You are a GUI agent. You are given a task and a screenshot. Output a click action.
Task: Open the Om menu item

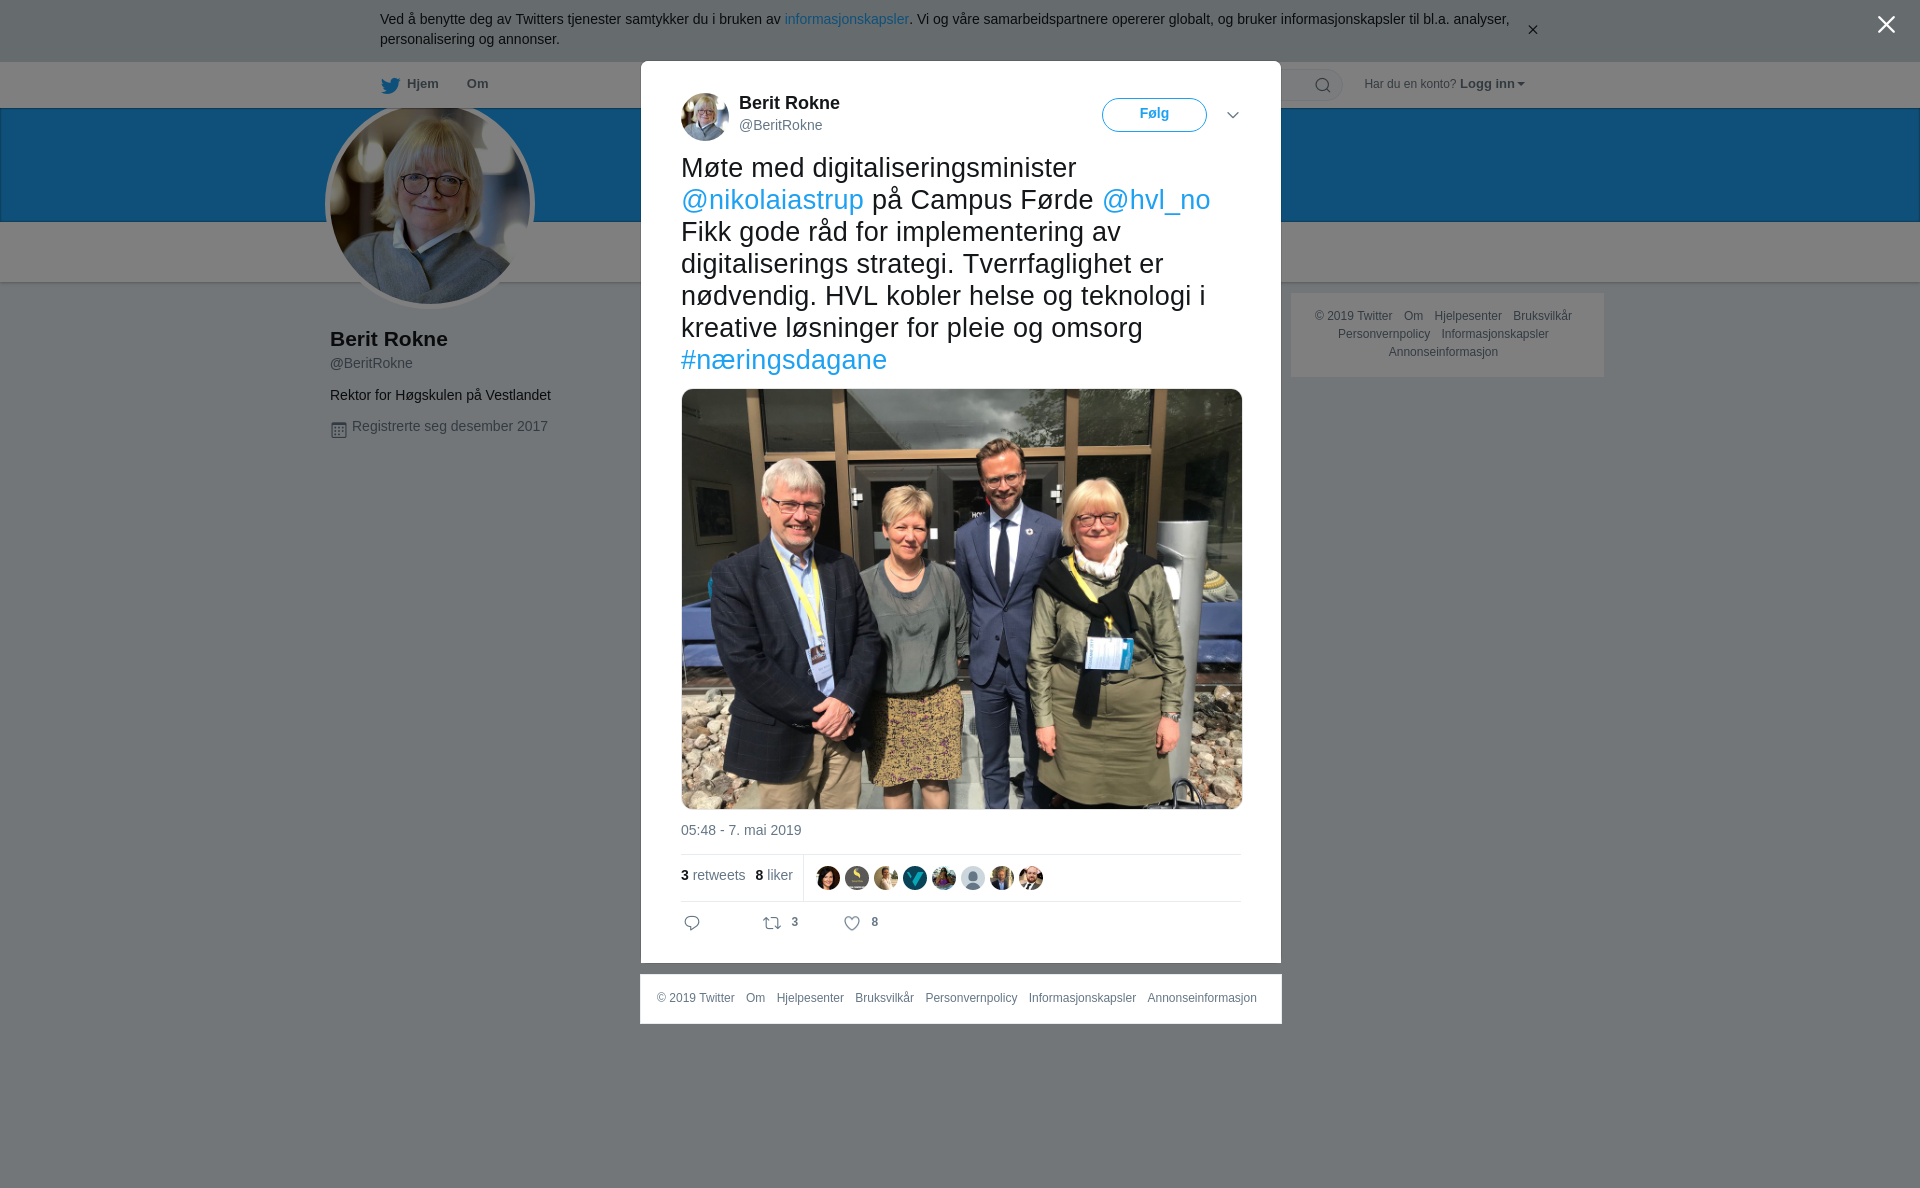(x=477, y=84)
